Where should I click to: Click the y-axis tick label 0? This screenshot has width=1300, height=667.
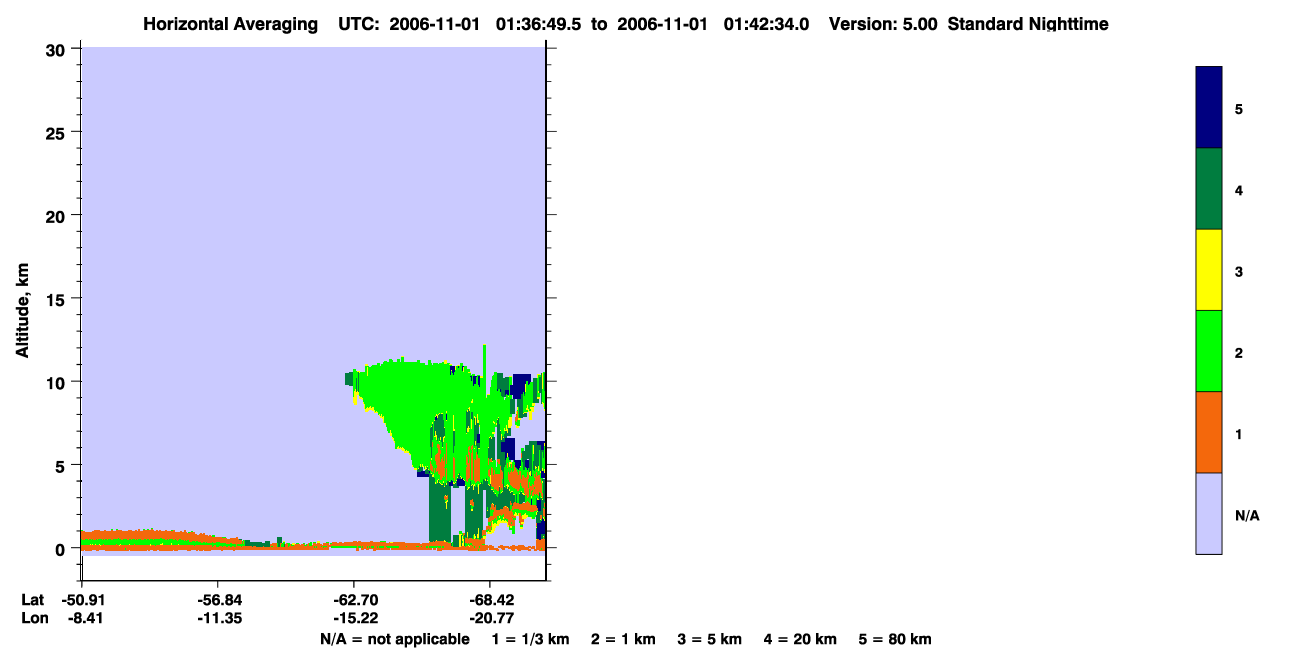click(x=61, y=549)
